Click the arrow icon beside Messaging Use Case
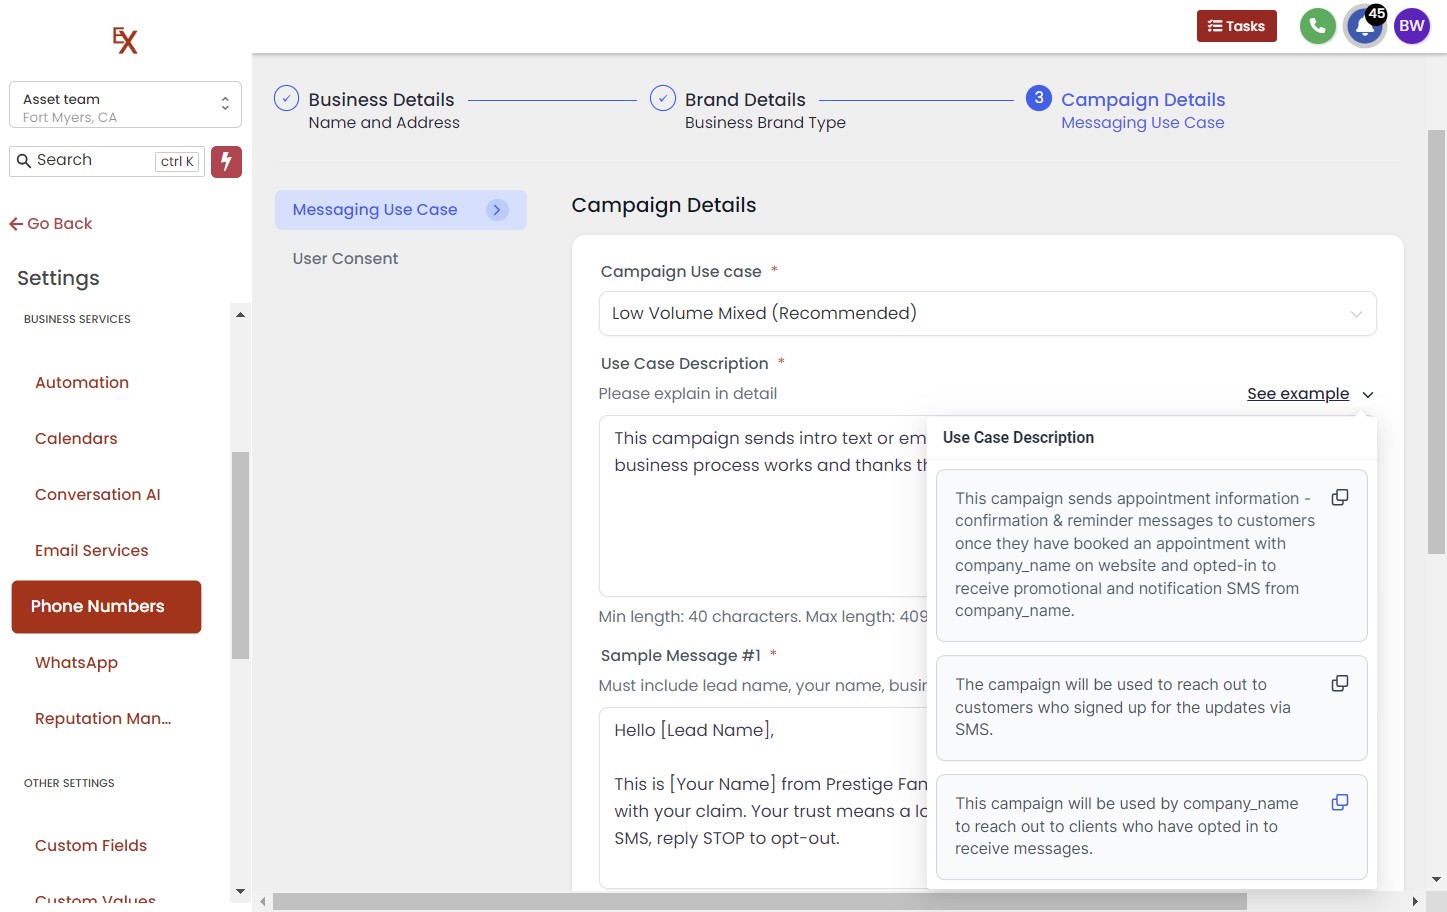 (496, 210)
